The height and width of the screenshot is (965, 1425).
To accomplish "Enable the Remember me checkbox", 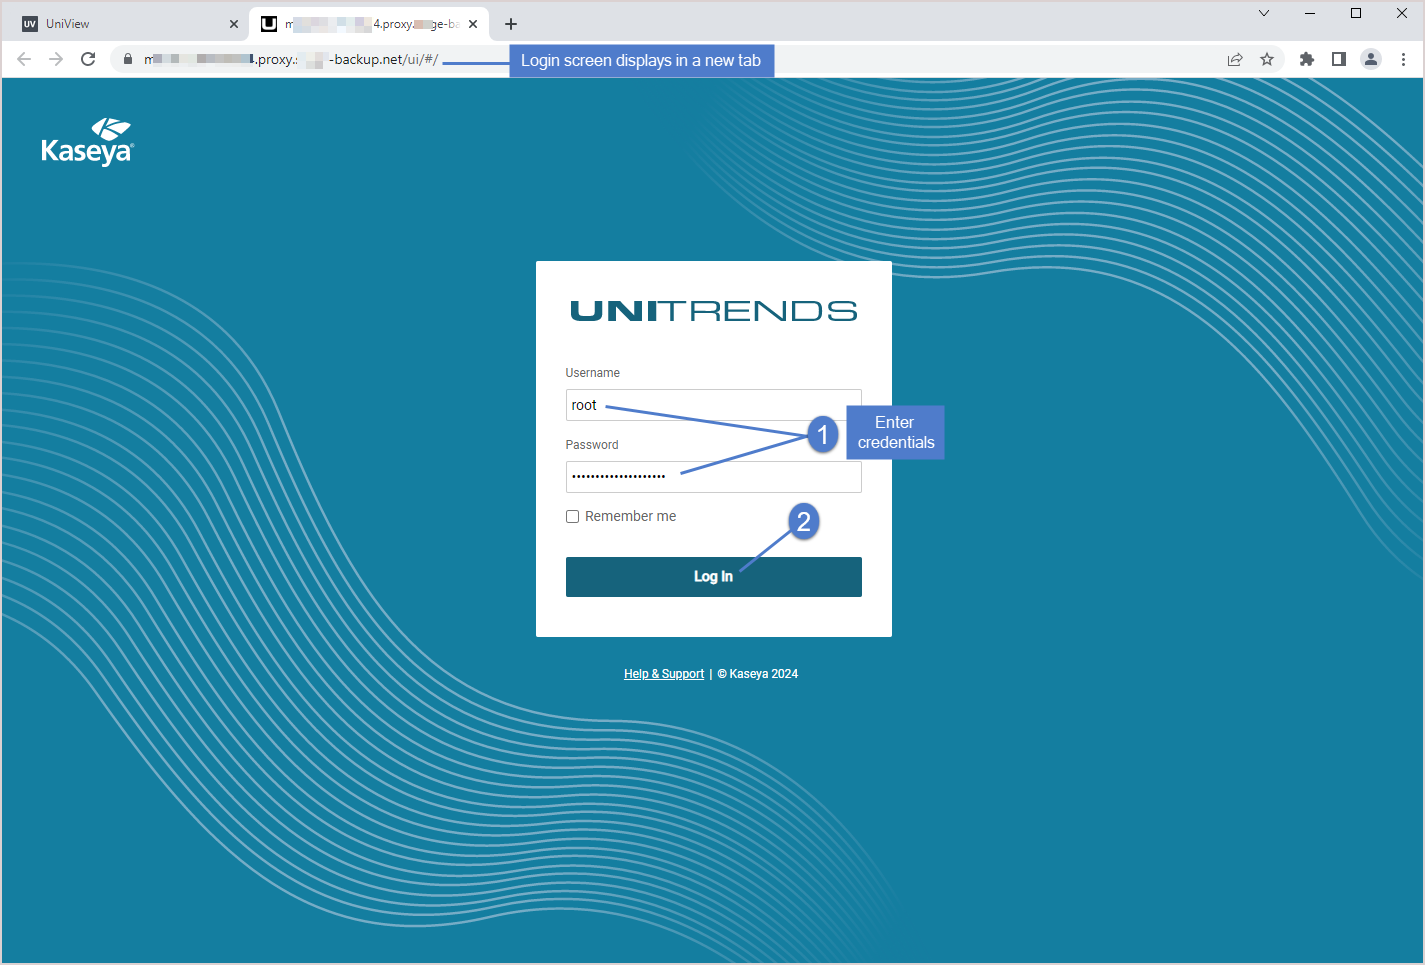I will [x=573, y=517].
